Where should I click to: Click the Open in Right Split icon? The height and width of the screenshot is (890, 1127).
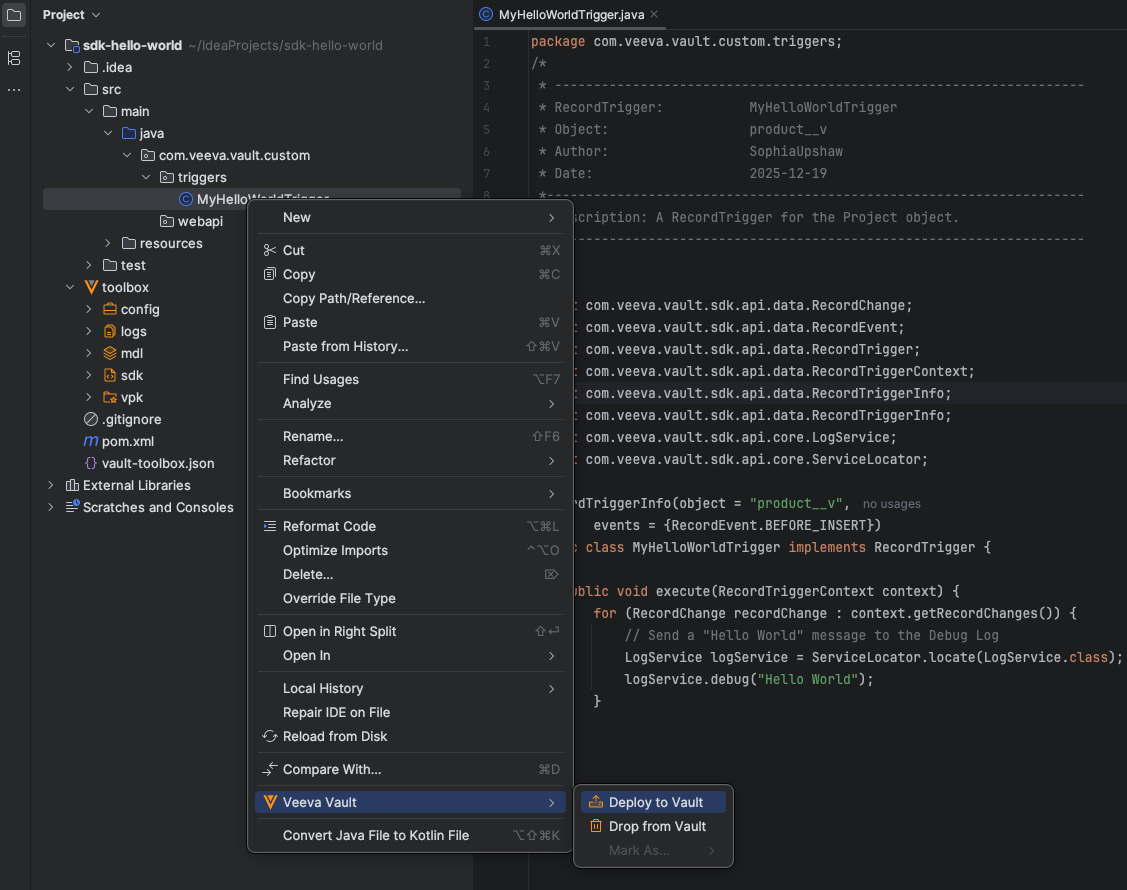270,631
